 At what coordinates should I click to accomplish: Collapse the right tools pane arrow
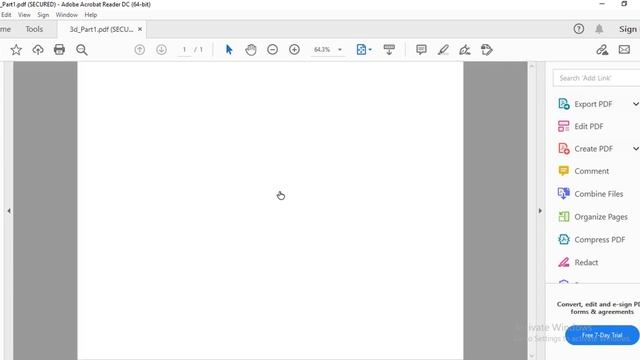click(540, 211)
